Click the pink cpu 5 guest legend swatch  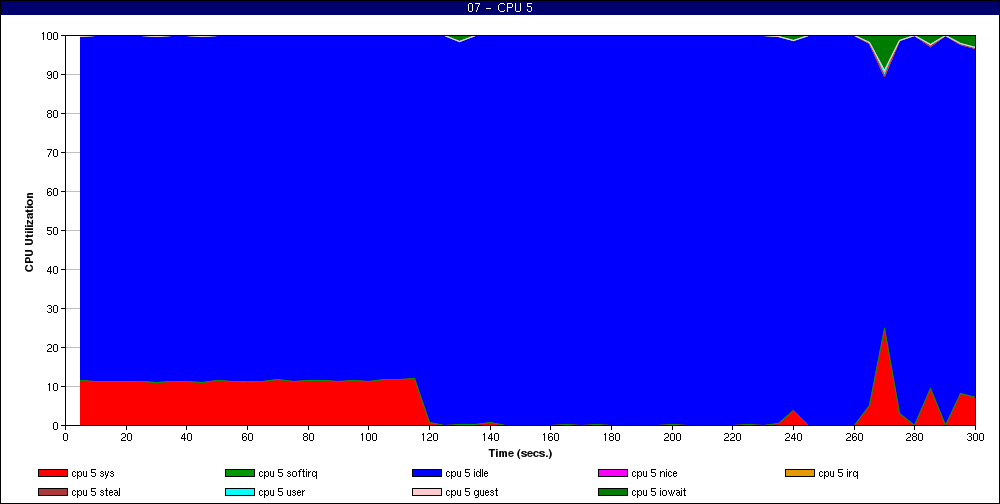click(427, 492)
